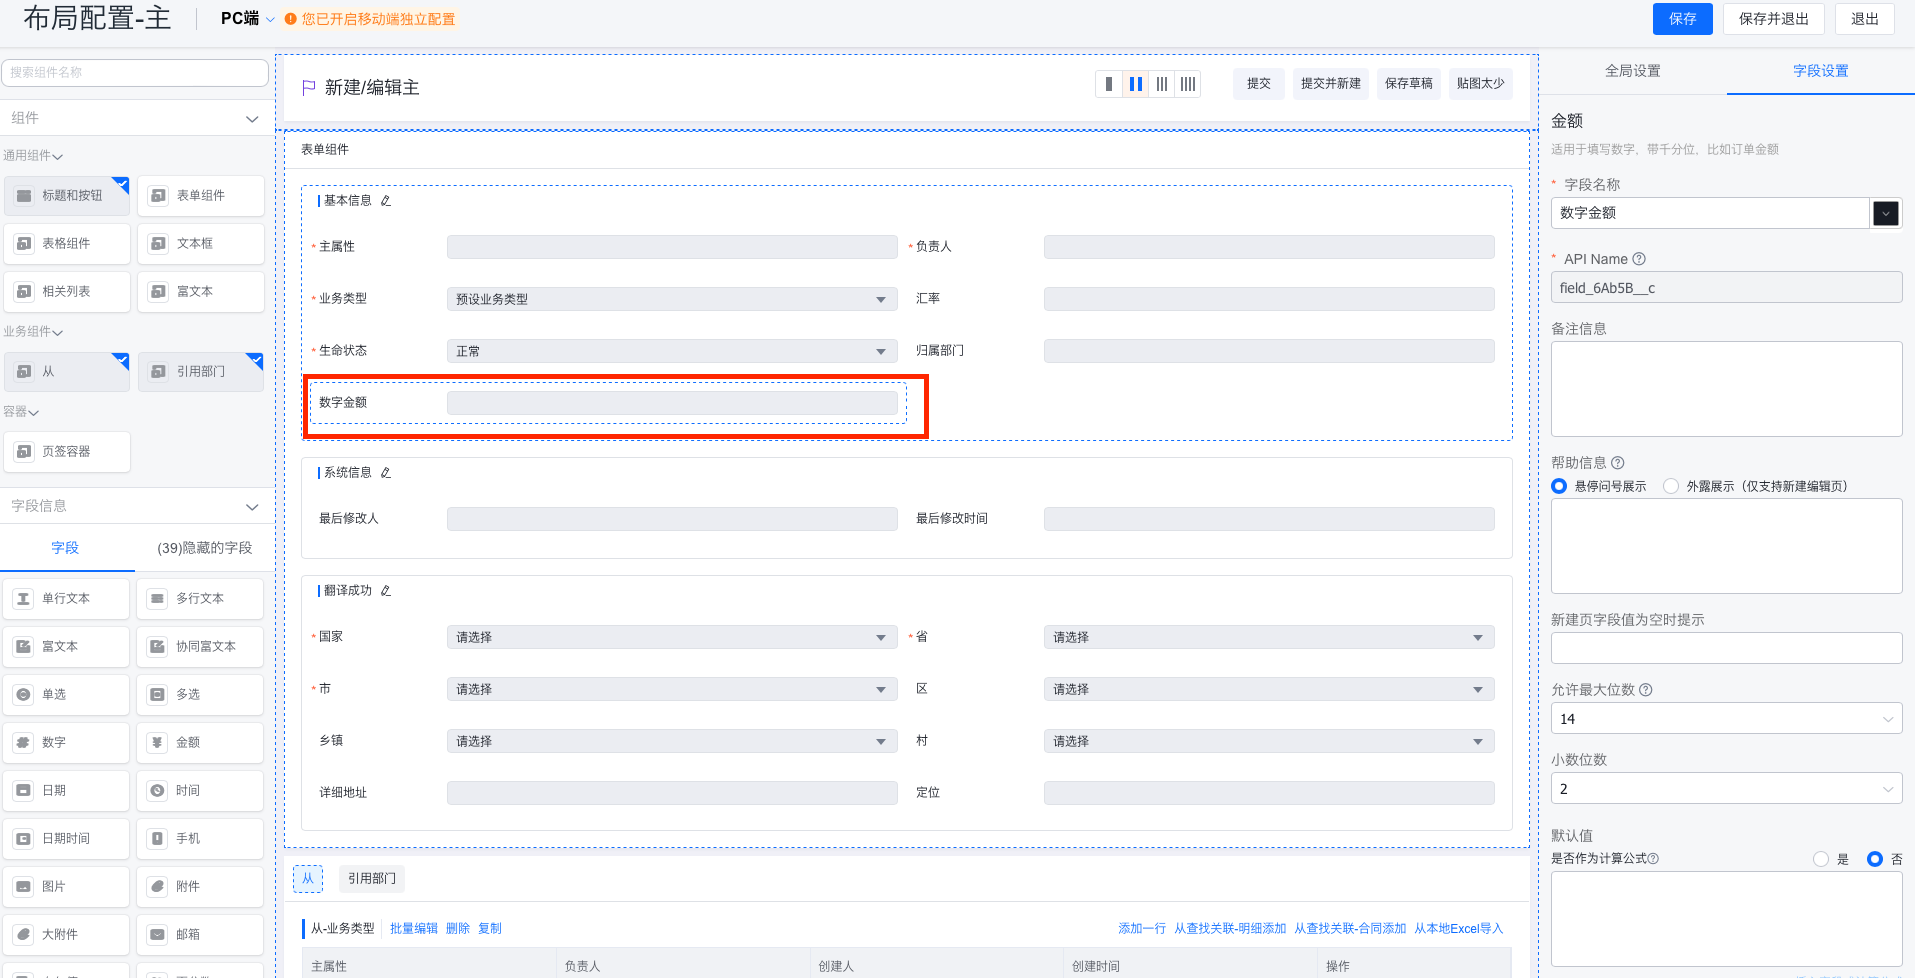The width and height of the screenshot is (1915, 978).
Task: Switch to the 引用部门 tab below the form
Action: coord(372,879)
